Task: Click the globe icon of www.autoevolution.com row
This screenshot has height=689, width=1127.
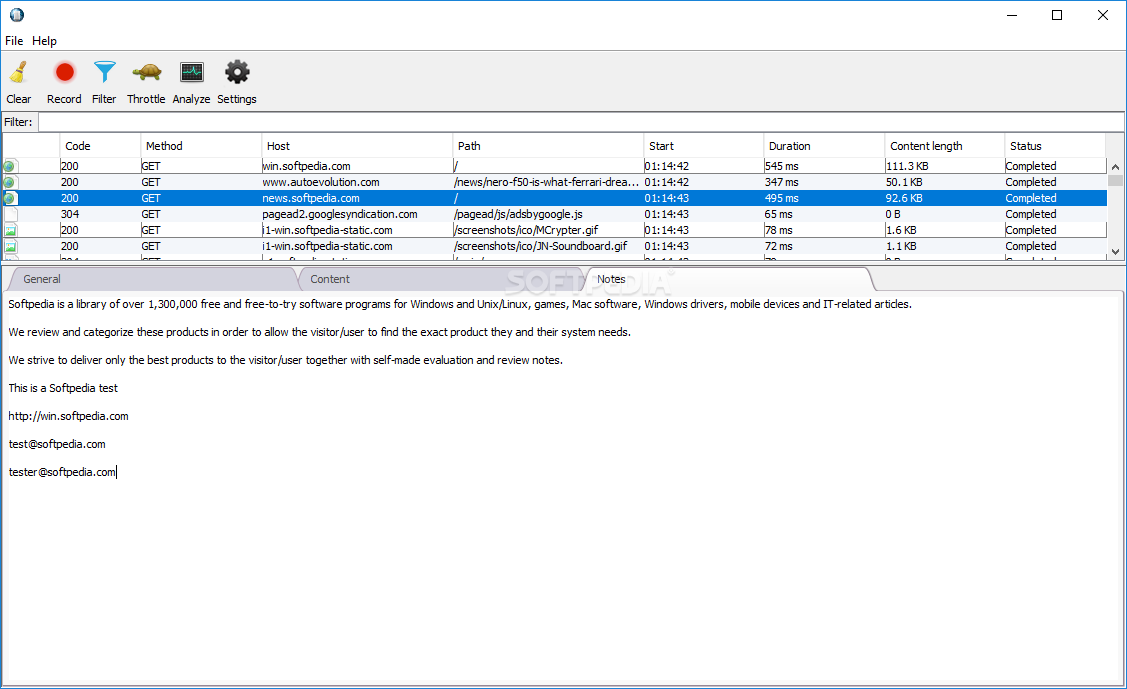Action: tap(9, 182)
